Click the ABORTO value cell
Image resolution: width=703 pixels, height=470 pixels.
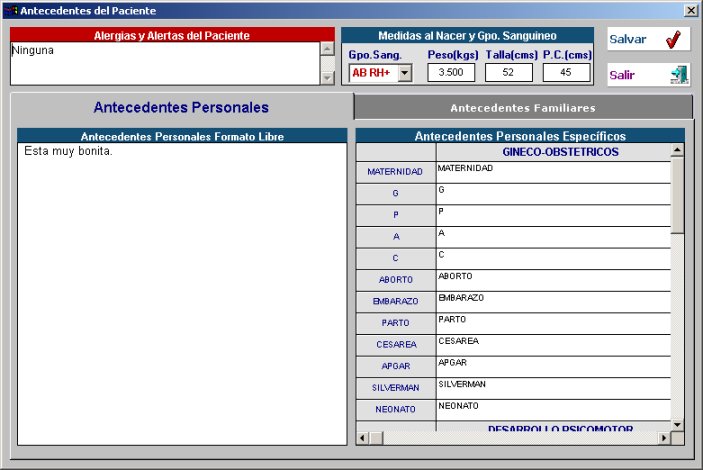pos(554,280)
